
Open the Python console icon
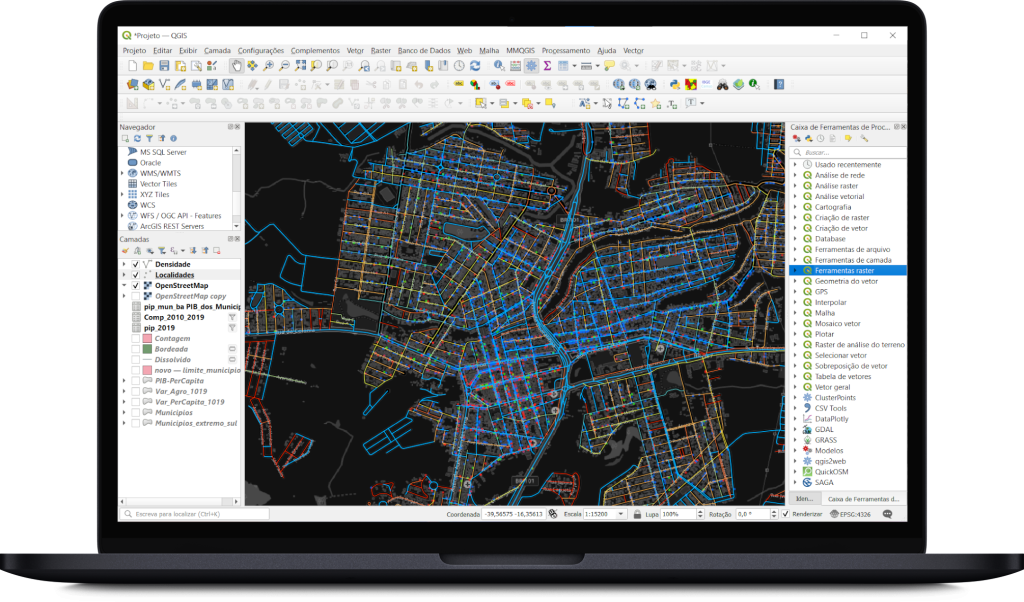point(675,84)
